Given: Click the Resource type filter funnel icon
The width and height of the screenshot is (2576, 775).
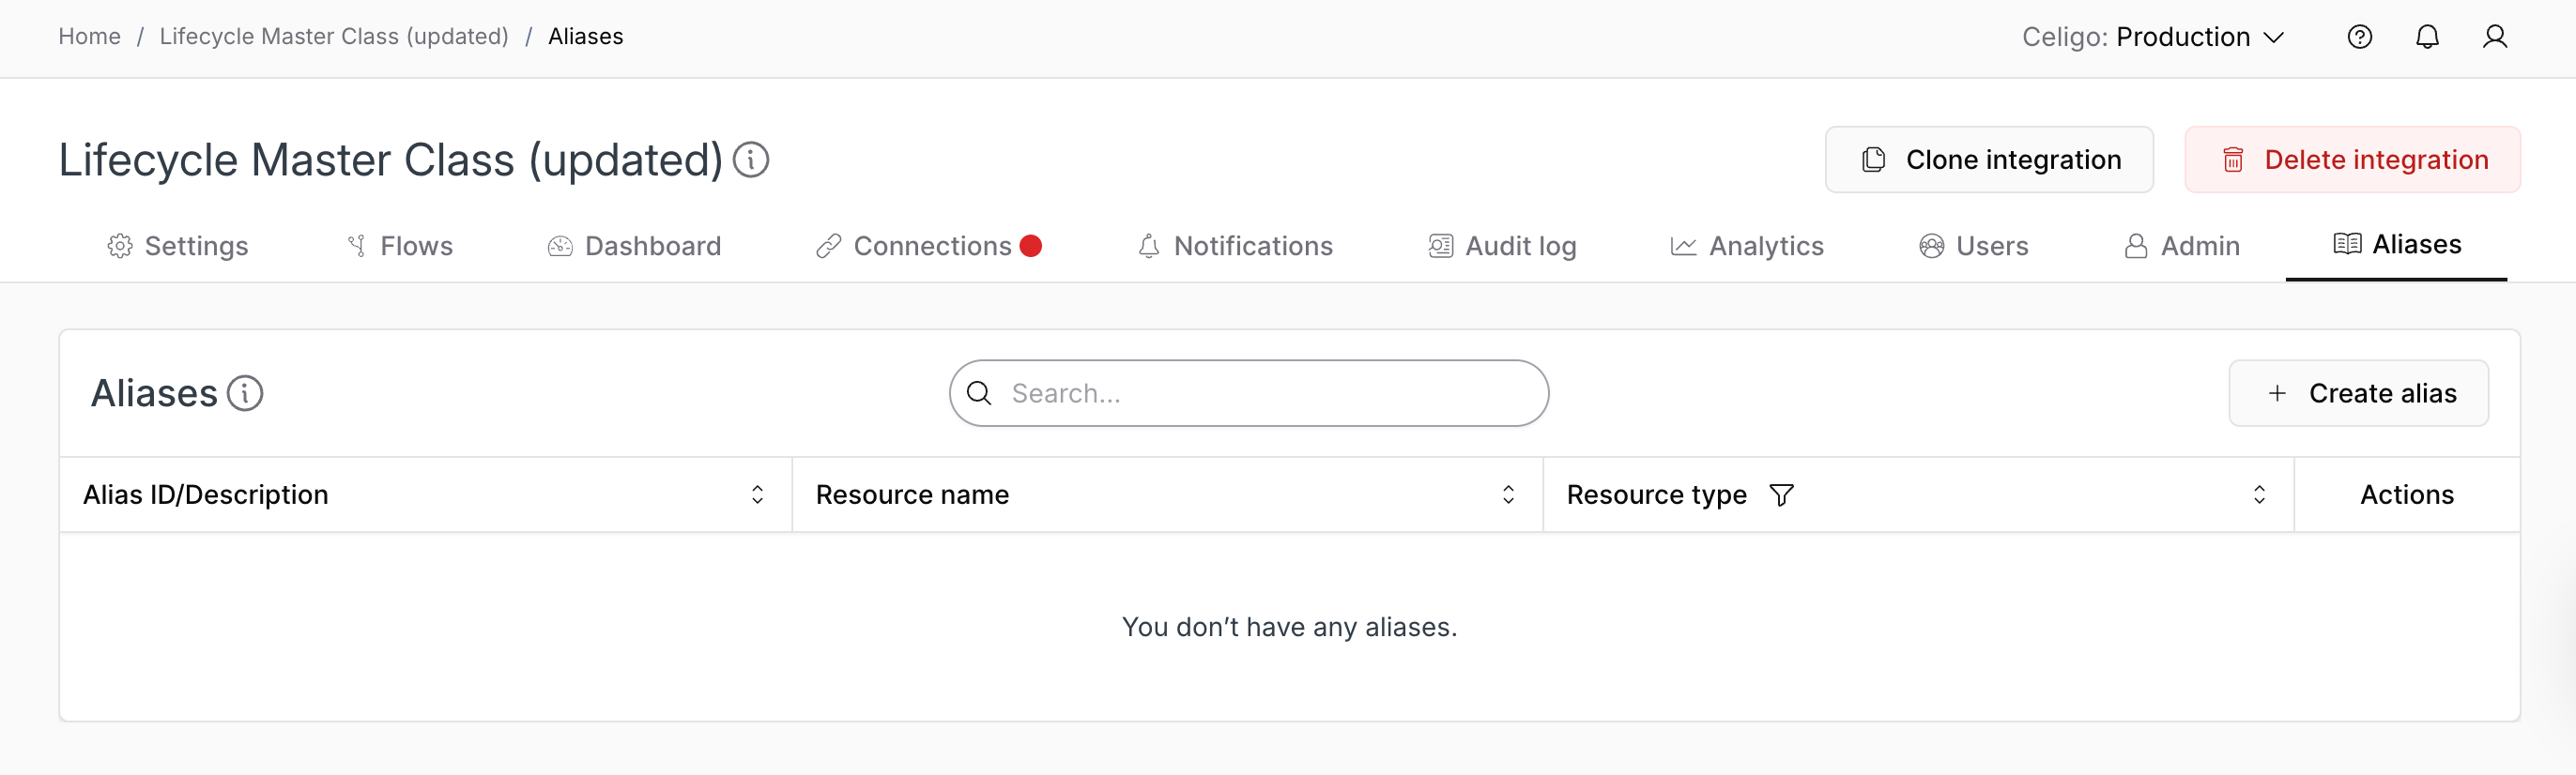Looking at the screenshot, I should tap(1781, 495).
